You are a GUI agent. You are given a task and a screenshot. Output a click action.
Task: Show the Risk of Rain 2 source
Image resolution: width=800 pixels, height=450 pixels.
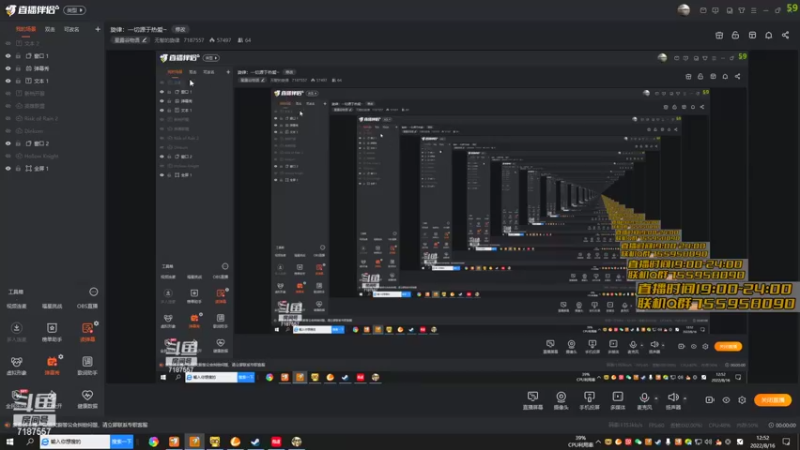coord(8,118)
